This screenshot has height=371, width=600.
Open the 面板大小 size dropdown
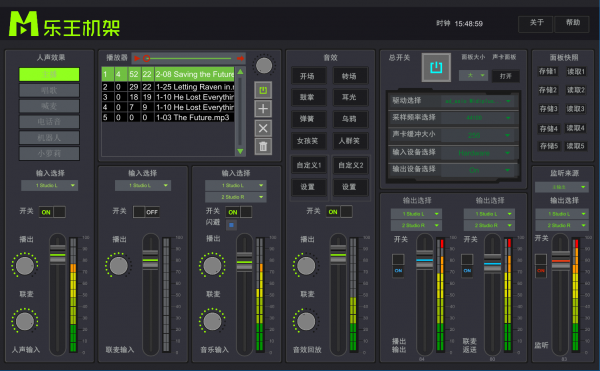(x=473, y=75)
